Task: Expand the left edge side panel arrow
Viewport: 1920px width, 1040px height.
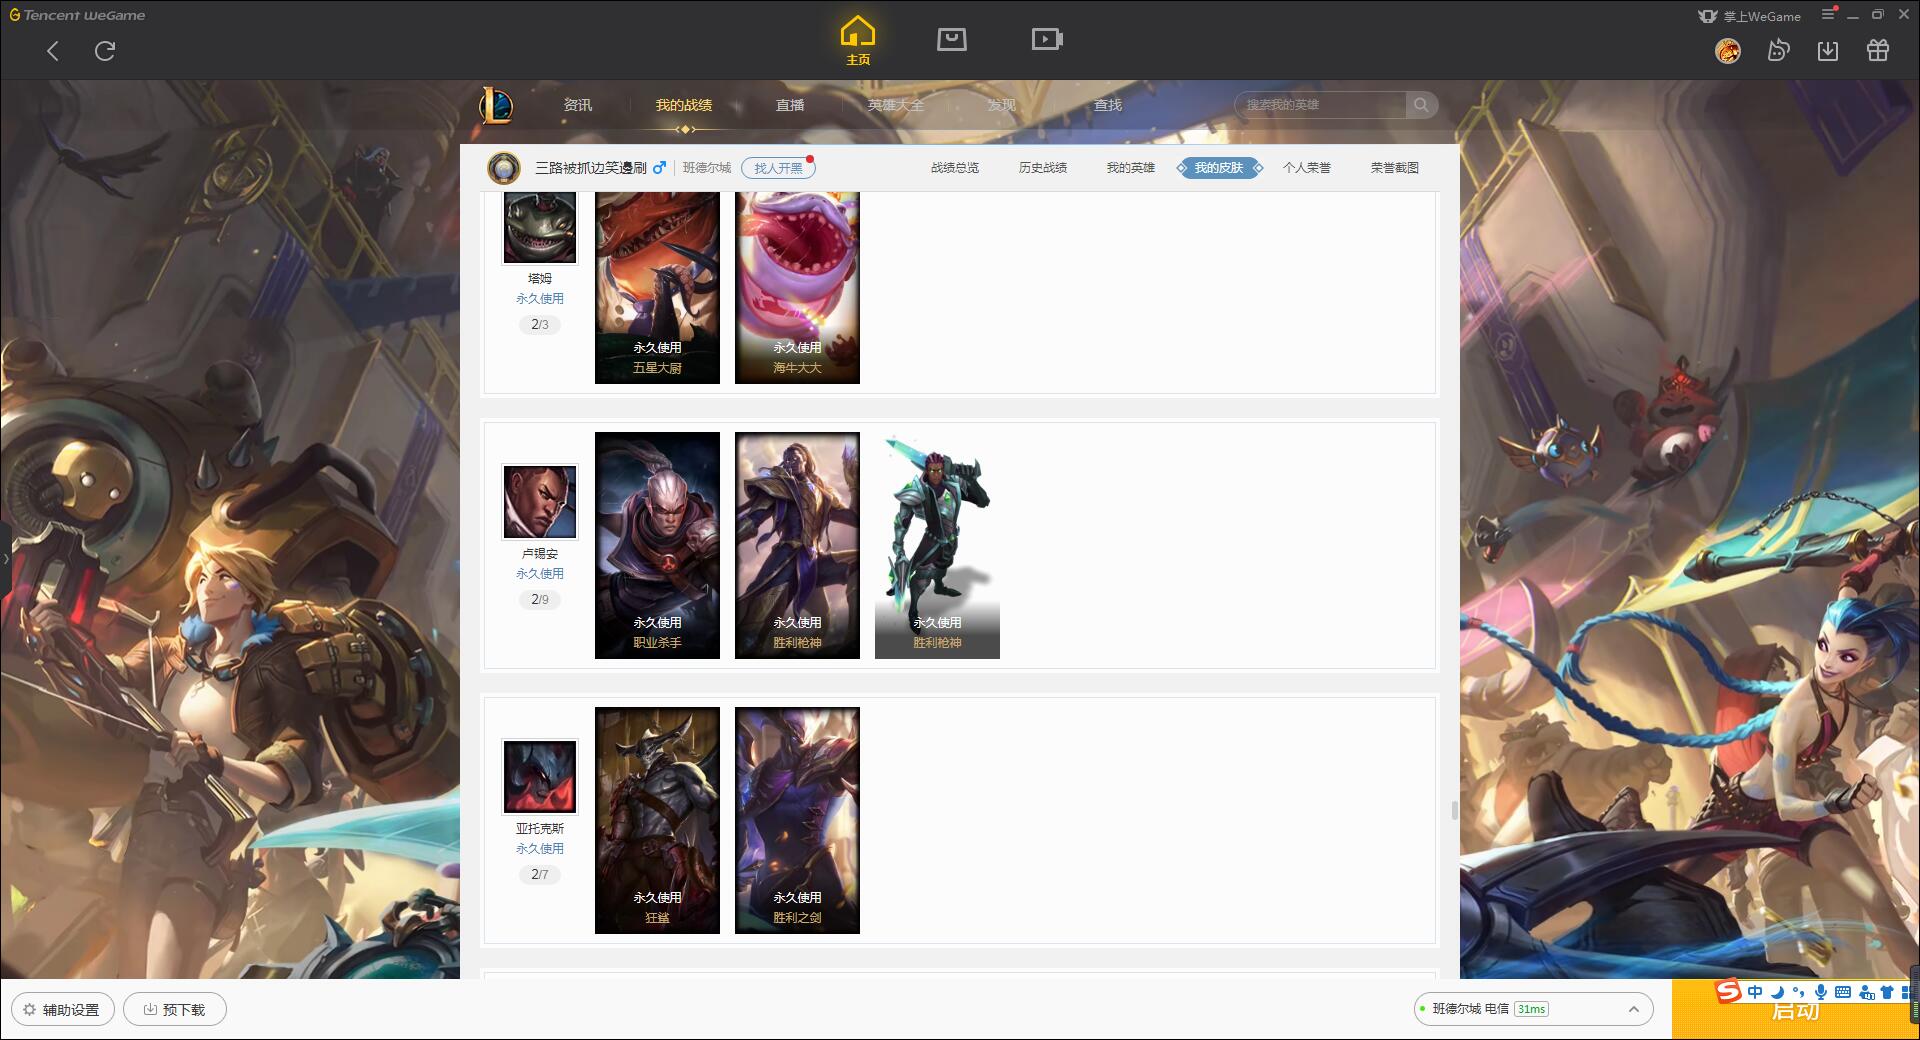Action: (5, 558)
